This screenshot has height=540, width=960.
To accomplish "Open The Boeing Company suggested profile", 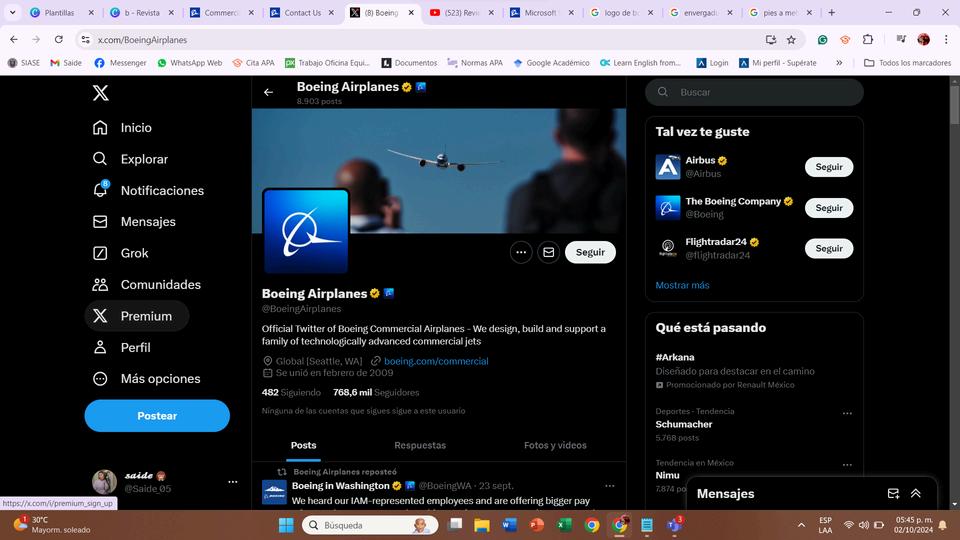I will (733, 201).
